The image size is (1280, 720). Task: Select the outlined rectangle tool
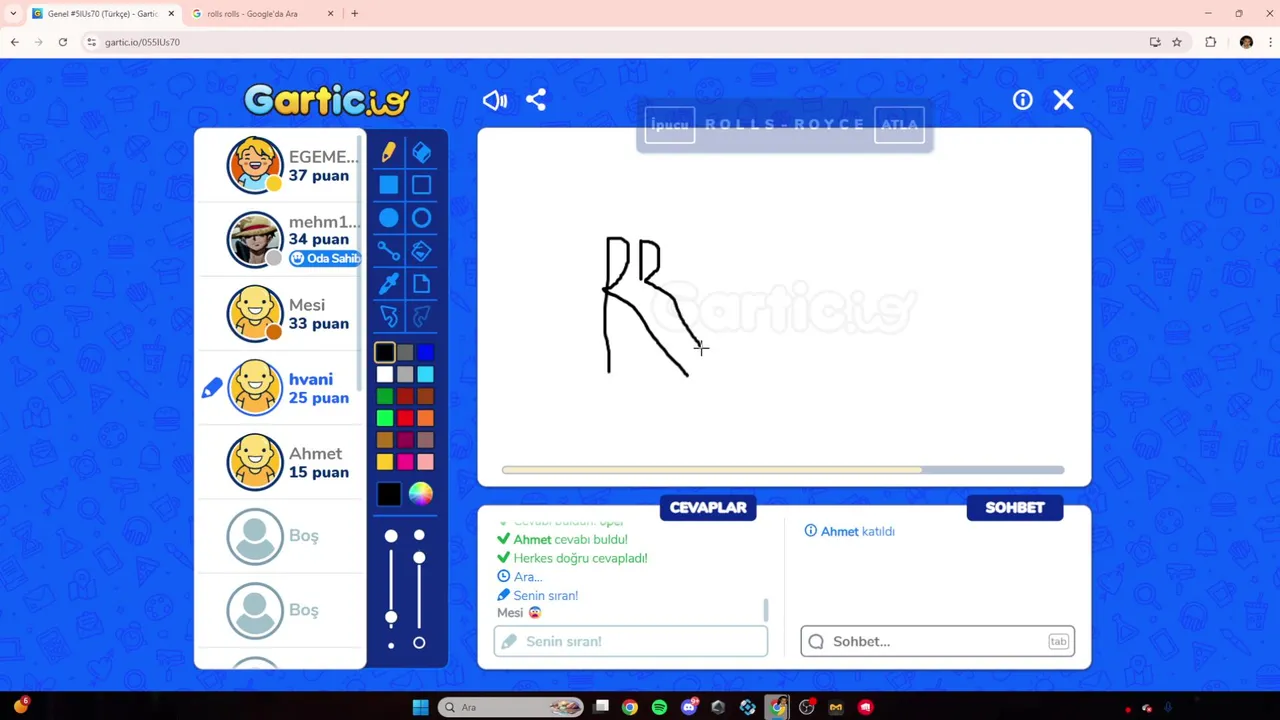click(x=421, y=185)
